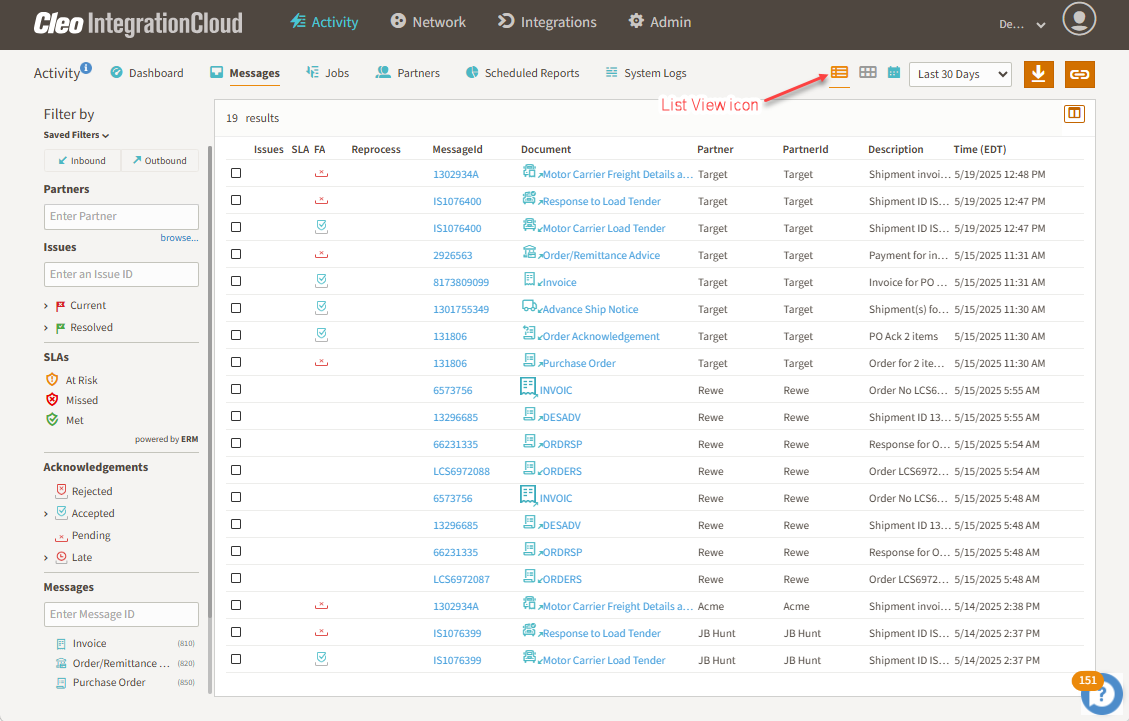This screenshot has height=721, width=1129.
Task: Select checkbox for LCS6972087 row
Action: coord(235,578)
